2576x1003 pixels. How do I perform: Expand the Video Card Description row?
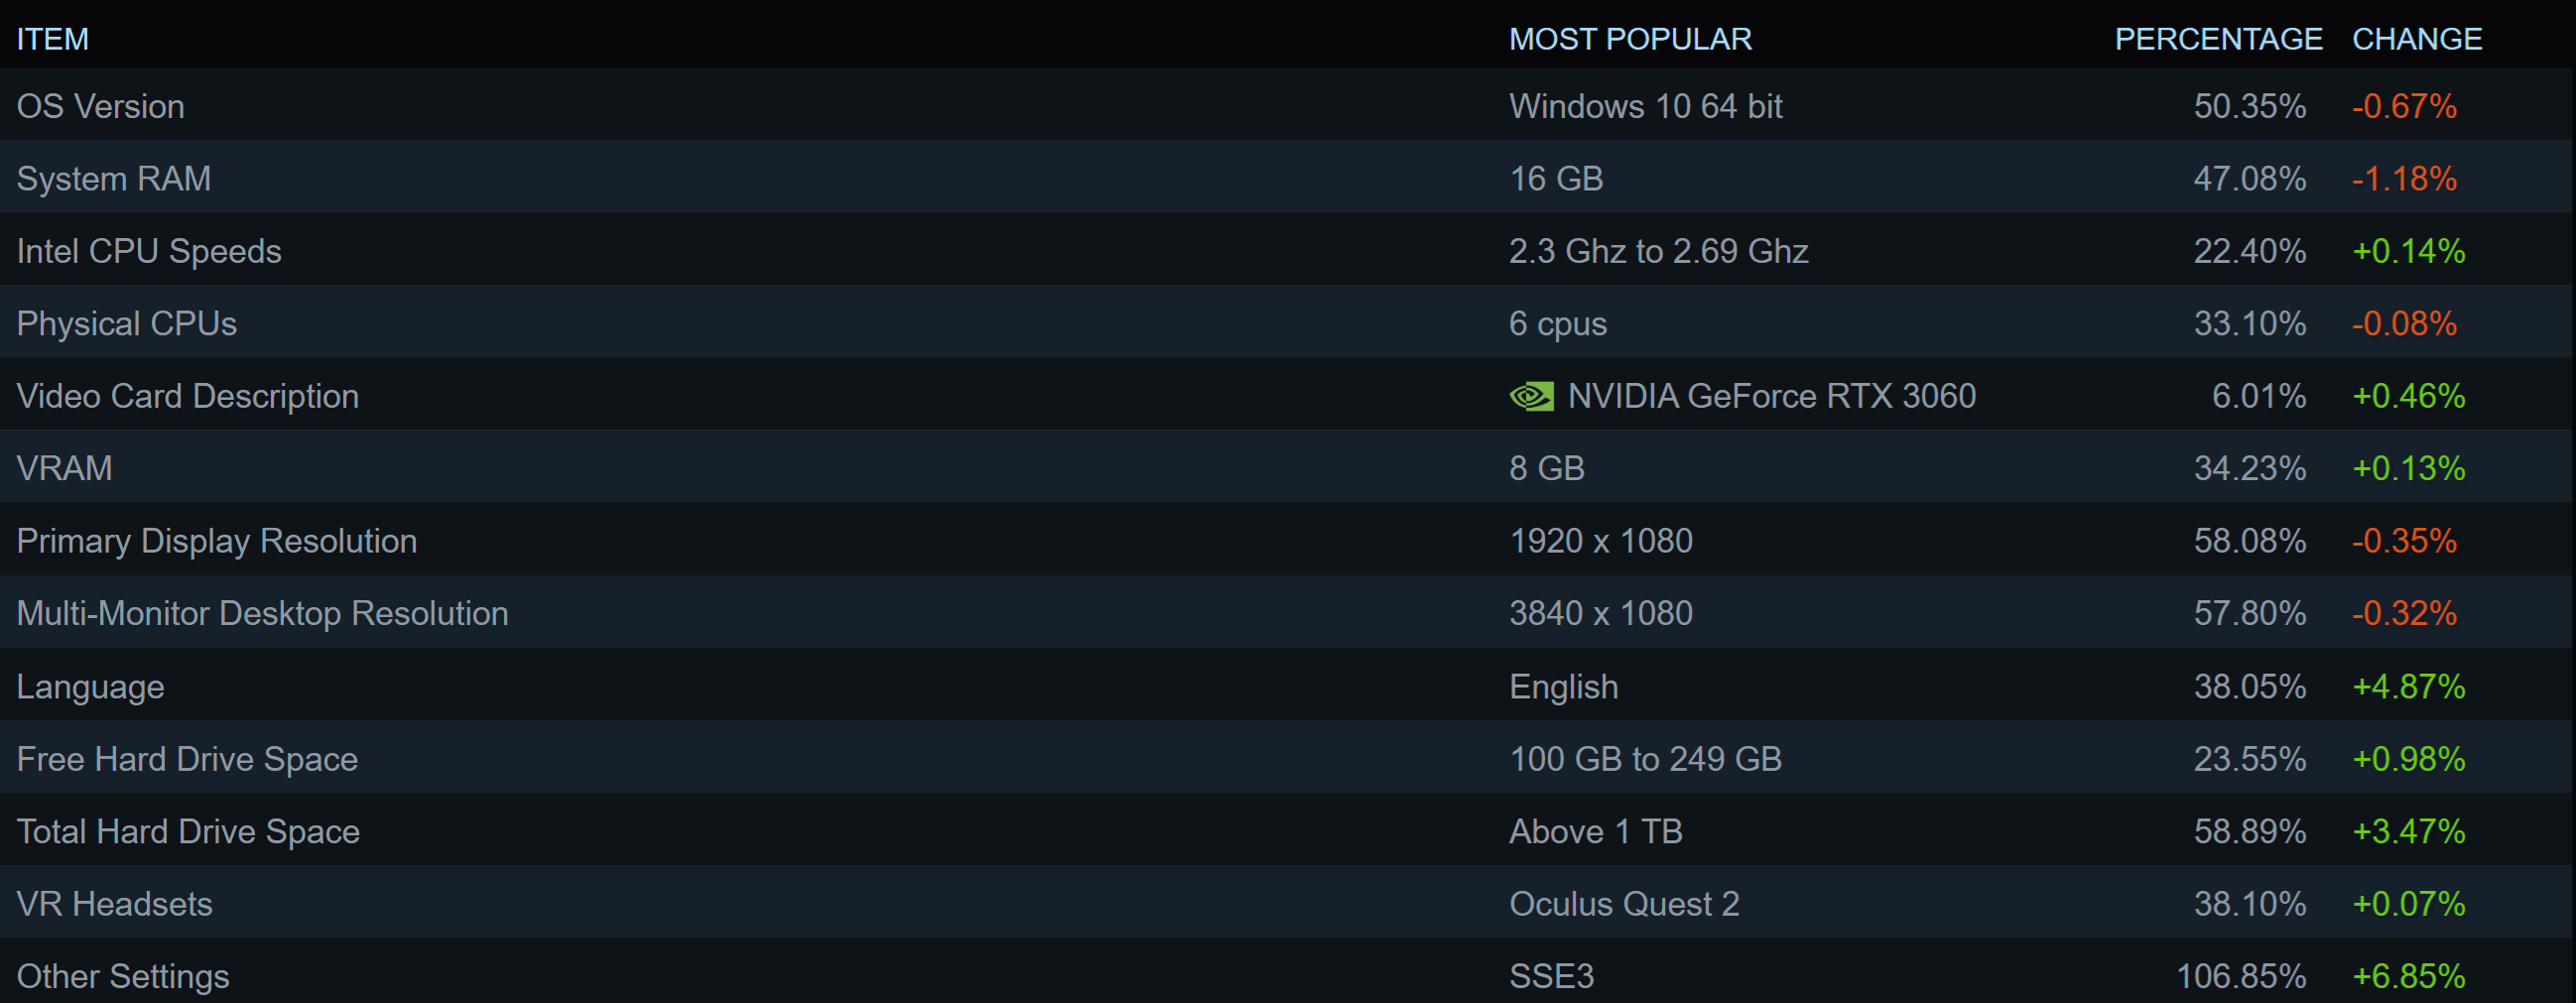coord(188,397)
